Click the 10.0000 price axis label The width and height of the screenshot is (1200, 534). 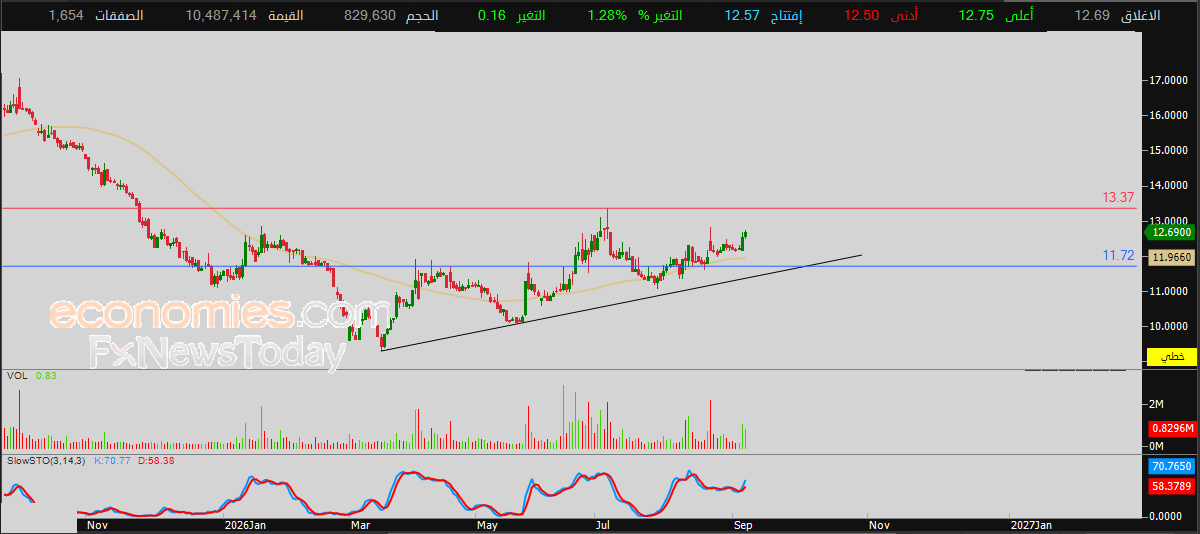click(x=1169, y=326)
